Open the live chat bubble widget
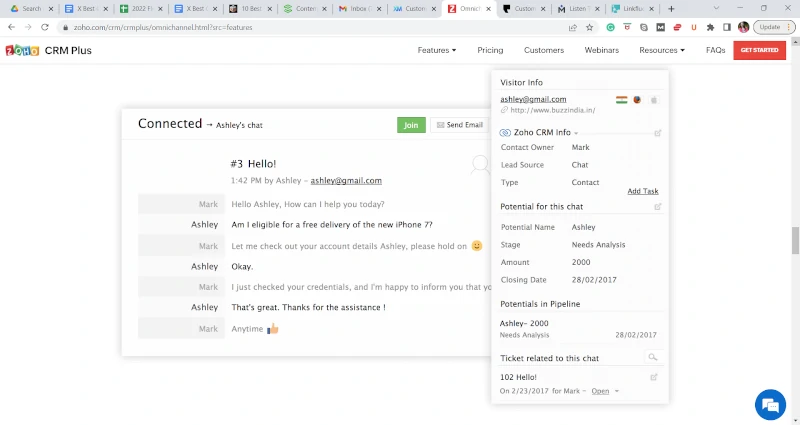The width and height of the screenshot is (800, 425). click(770, 405)
